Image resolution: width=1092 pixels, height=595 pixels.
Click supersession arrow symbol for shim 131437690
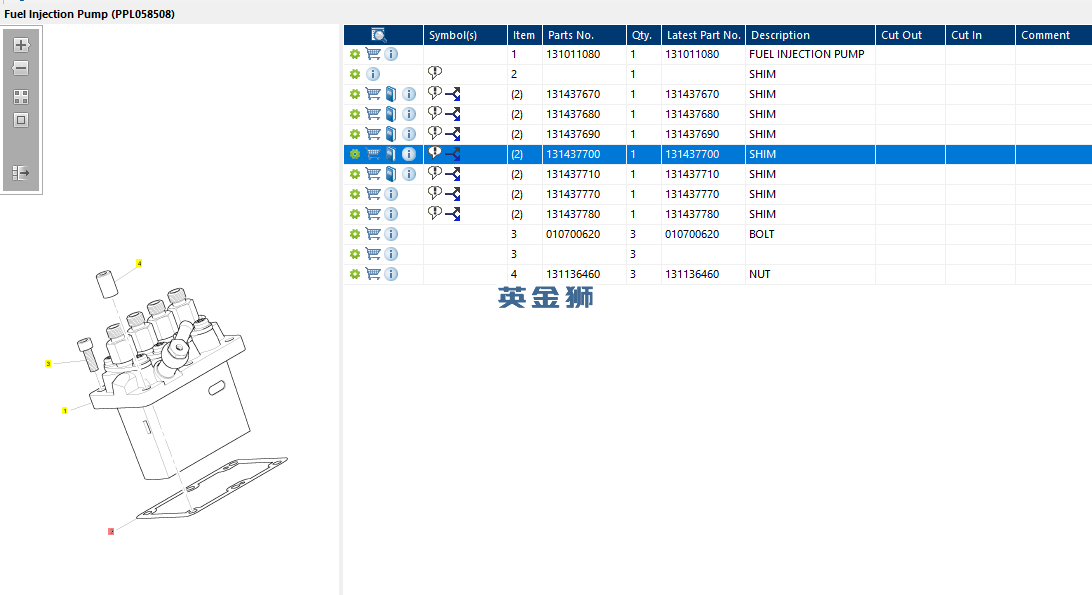click(x=452, y=134)
